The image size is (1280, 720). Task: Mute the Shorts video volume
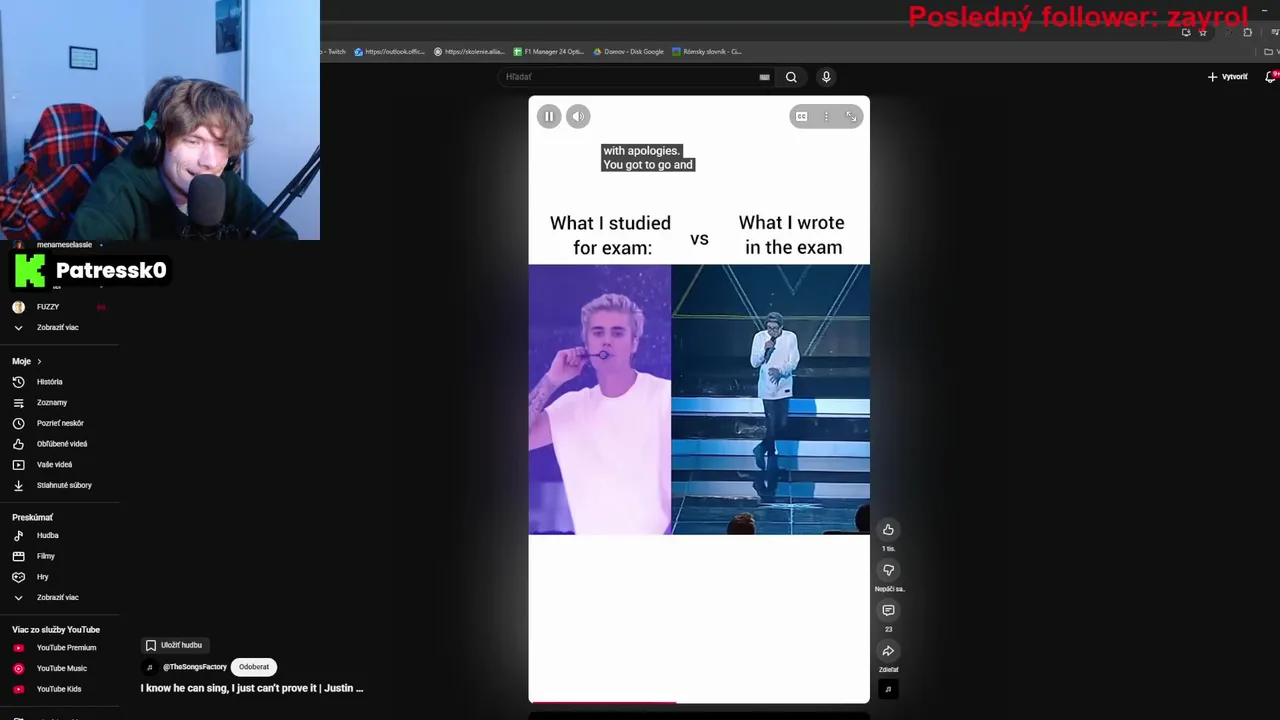point(578,116)
